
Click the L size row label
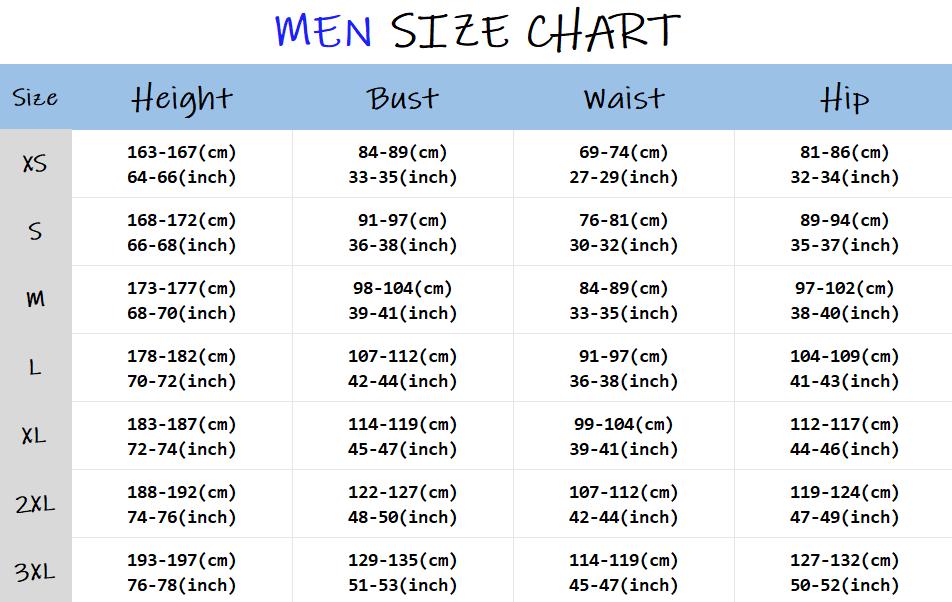[35, 367]
